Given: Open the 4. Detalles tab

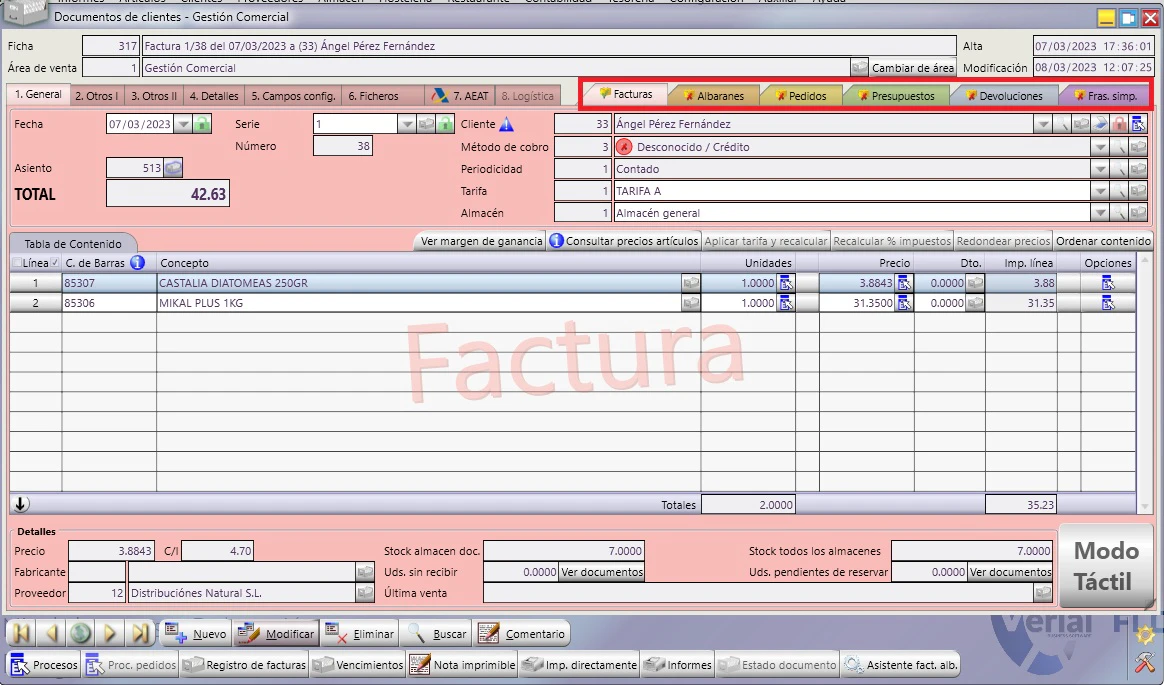Looking at the screenshot, I should pyautogui.click(x=214, y=96).
